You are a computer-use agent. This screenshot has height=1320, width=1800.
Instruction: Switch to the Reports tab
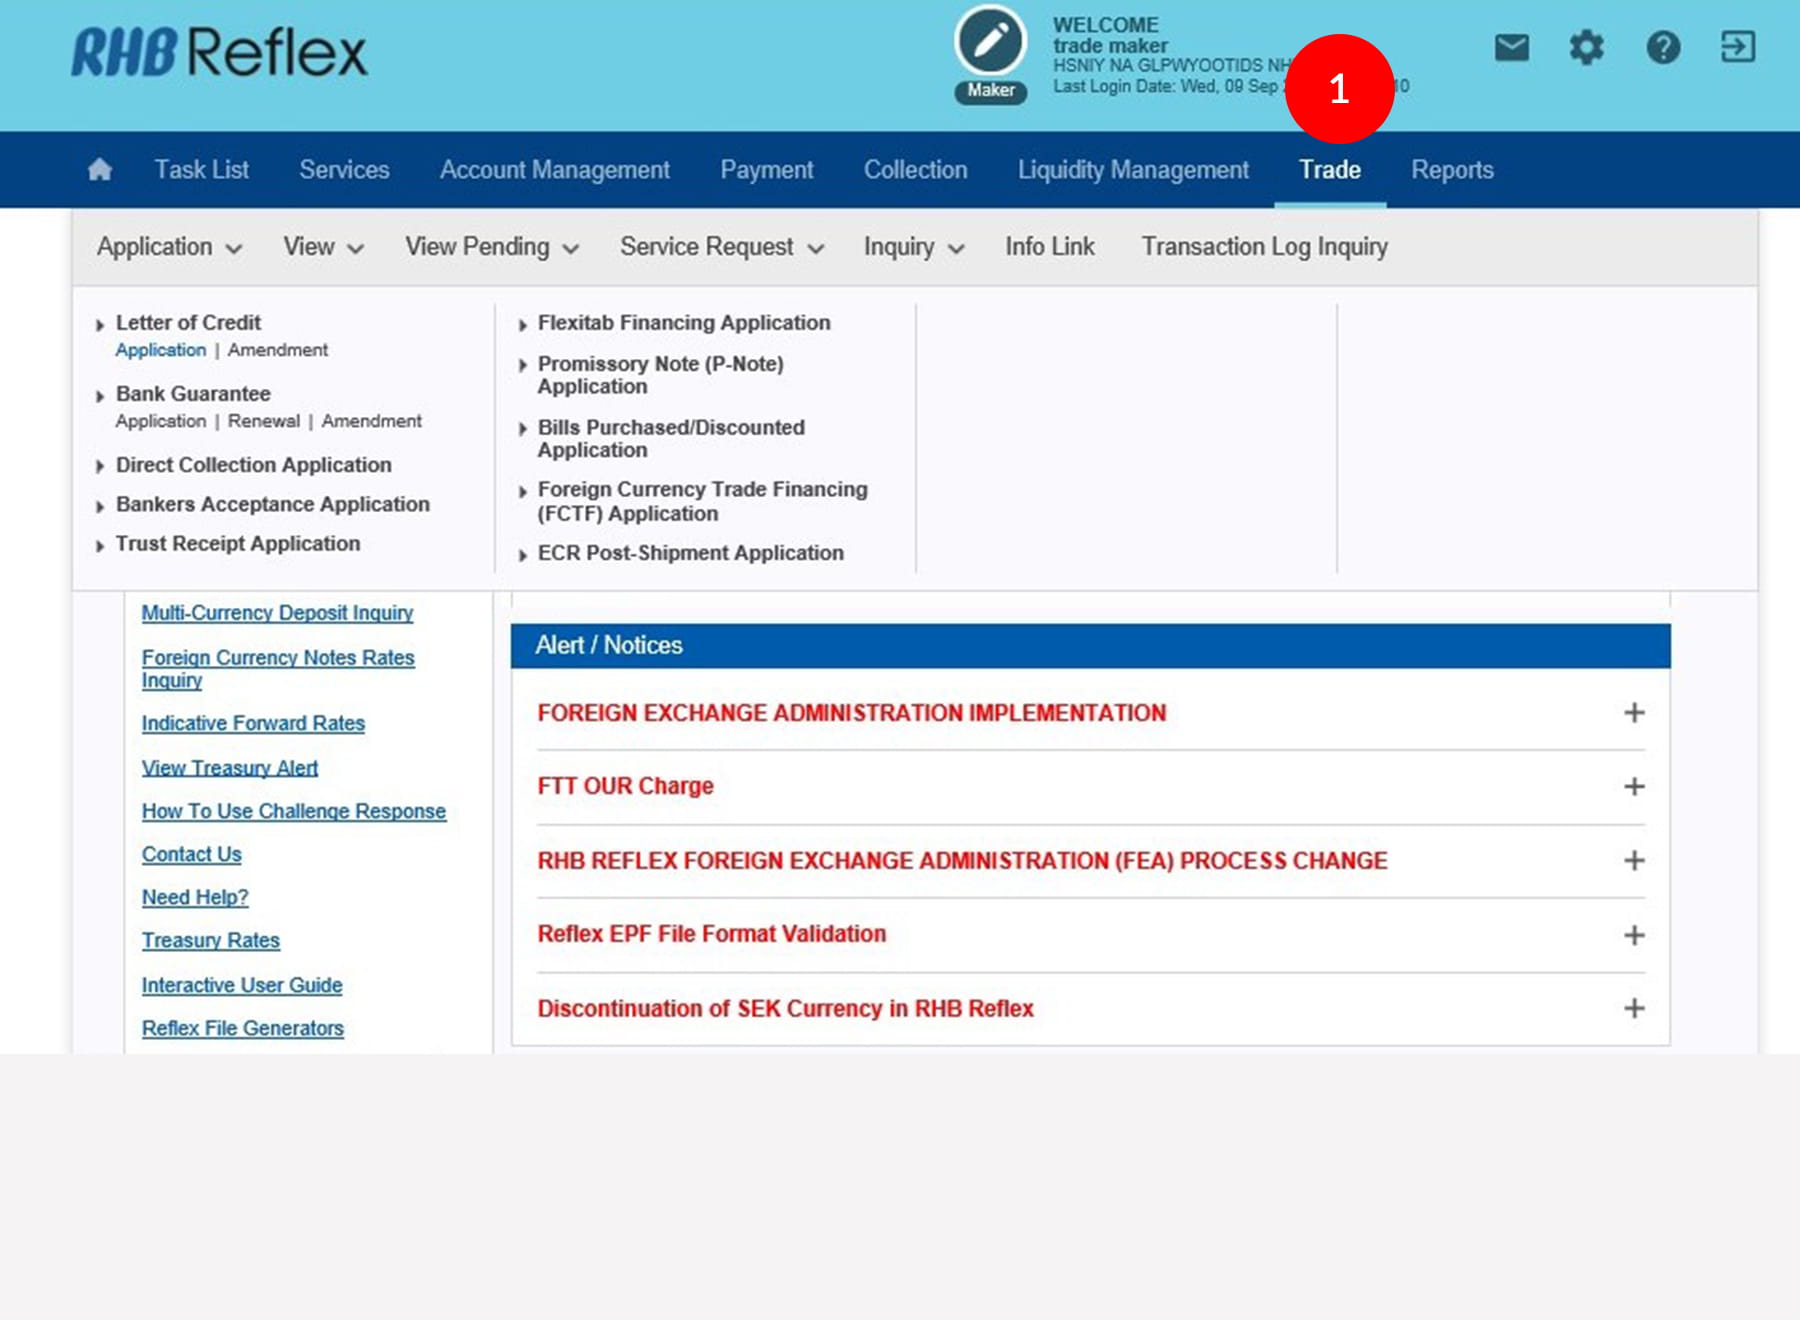click(1451, 170)
